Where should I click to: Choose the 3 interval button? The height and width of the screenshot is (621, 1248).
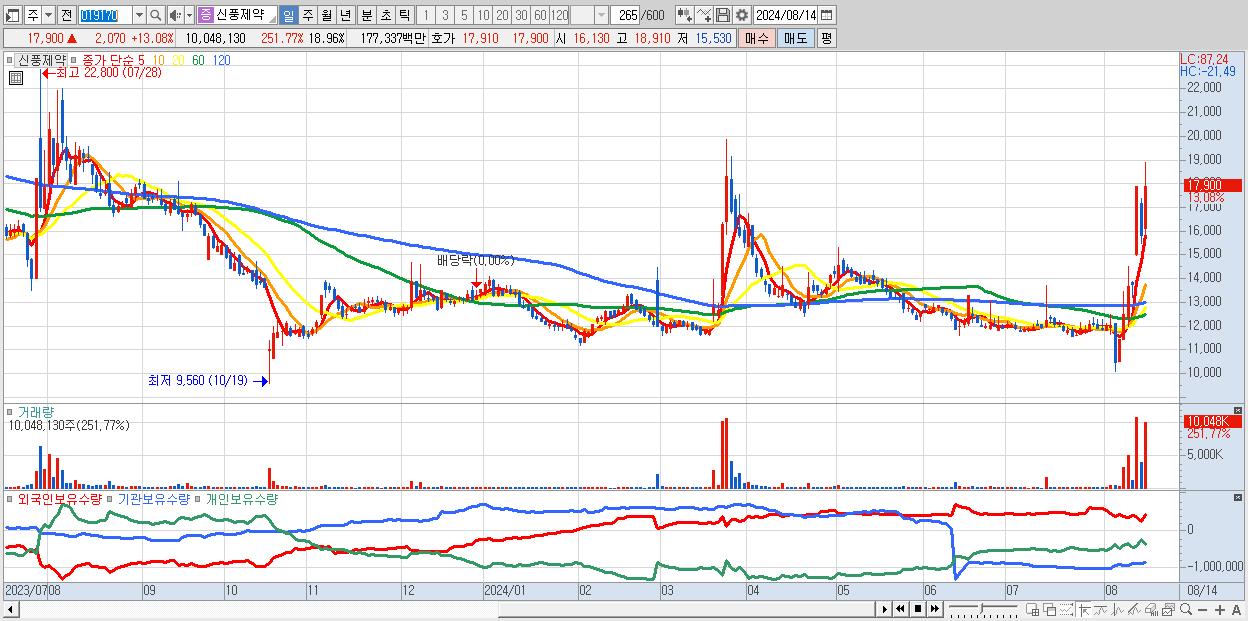click(445, 15)
